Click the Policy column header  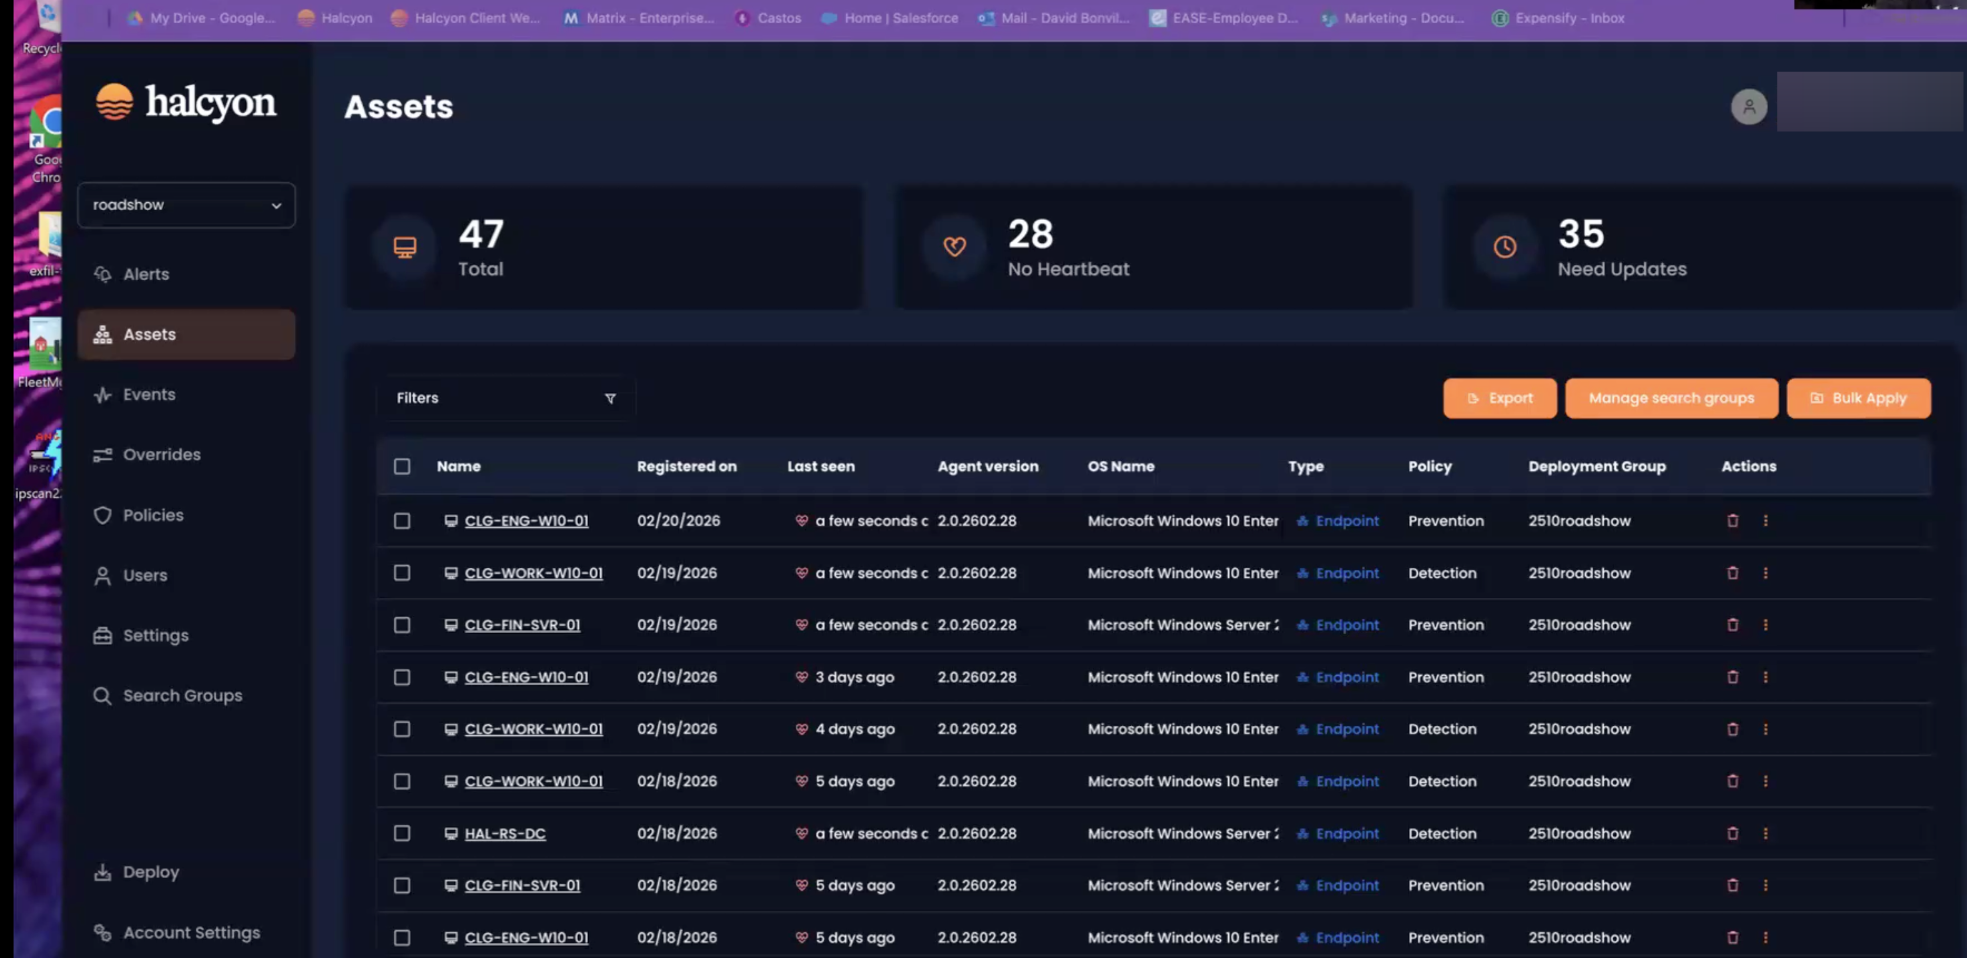tap(1430, 466)
